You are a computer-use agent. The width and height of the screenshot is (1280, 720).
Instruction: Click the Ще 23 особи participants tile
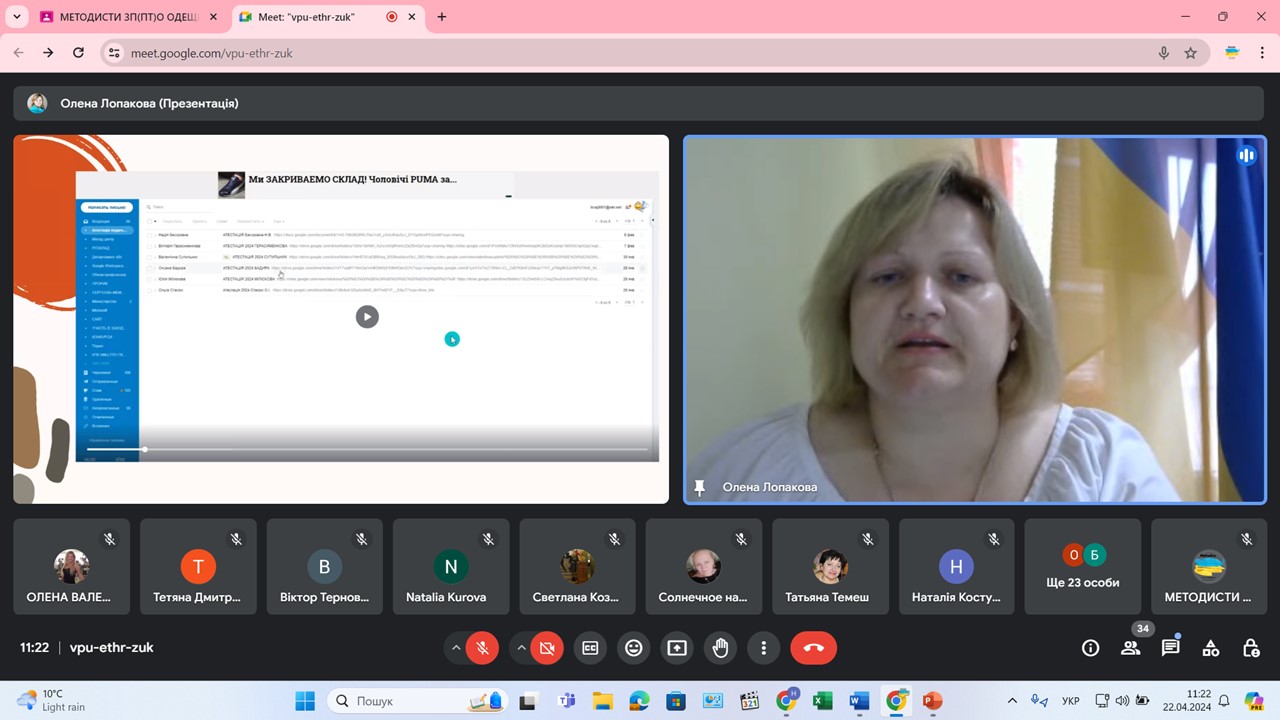(x=1083, y=567)
